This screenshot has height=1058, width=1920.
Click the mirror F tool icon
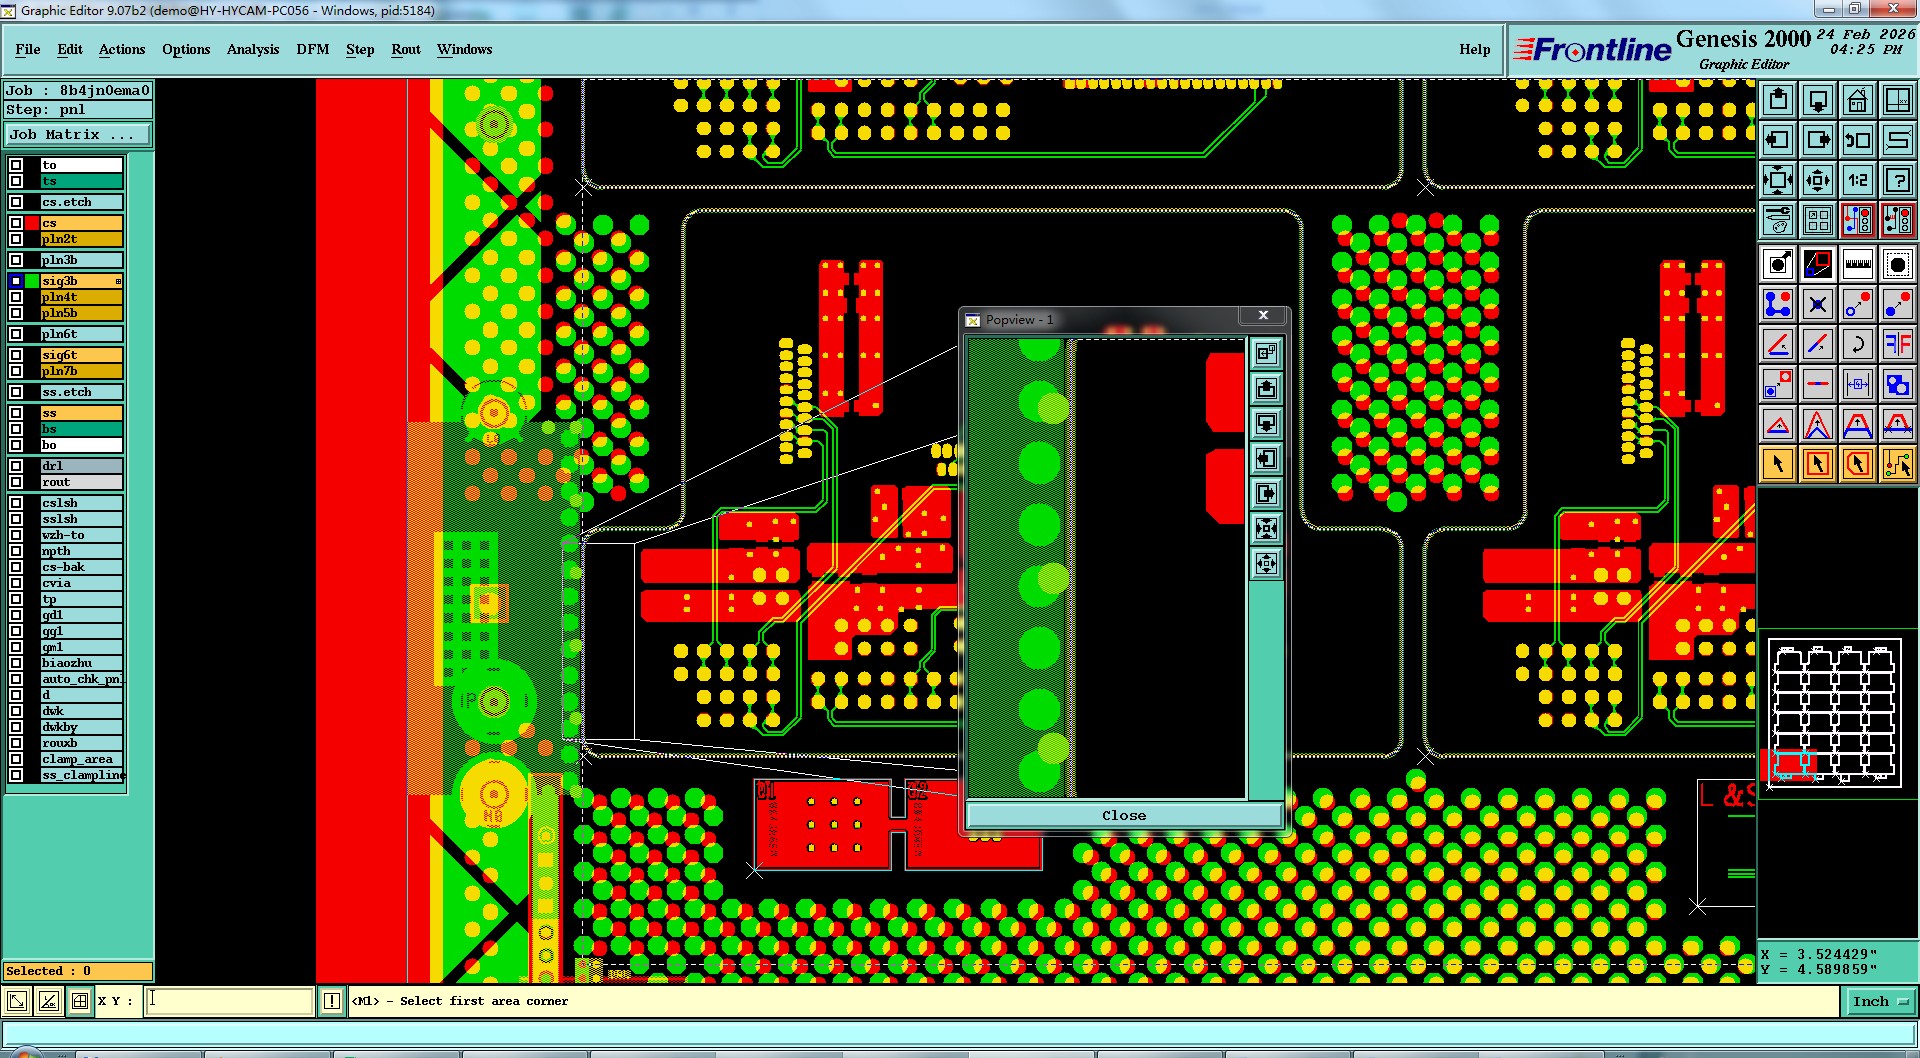[1897, 344]
